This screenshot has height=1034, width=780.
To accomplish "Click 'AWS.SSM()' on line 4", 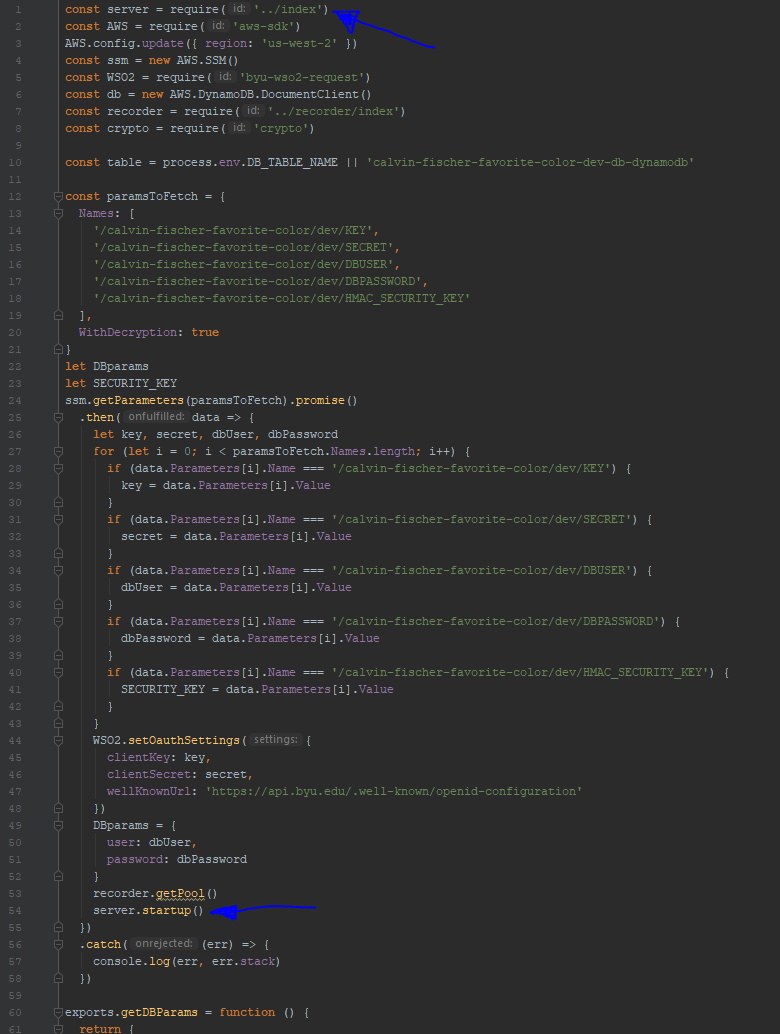I will [x=207, y=61].
